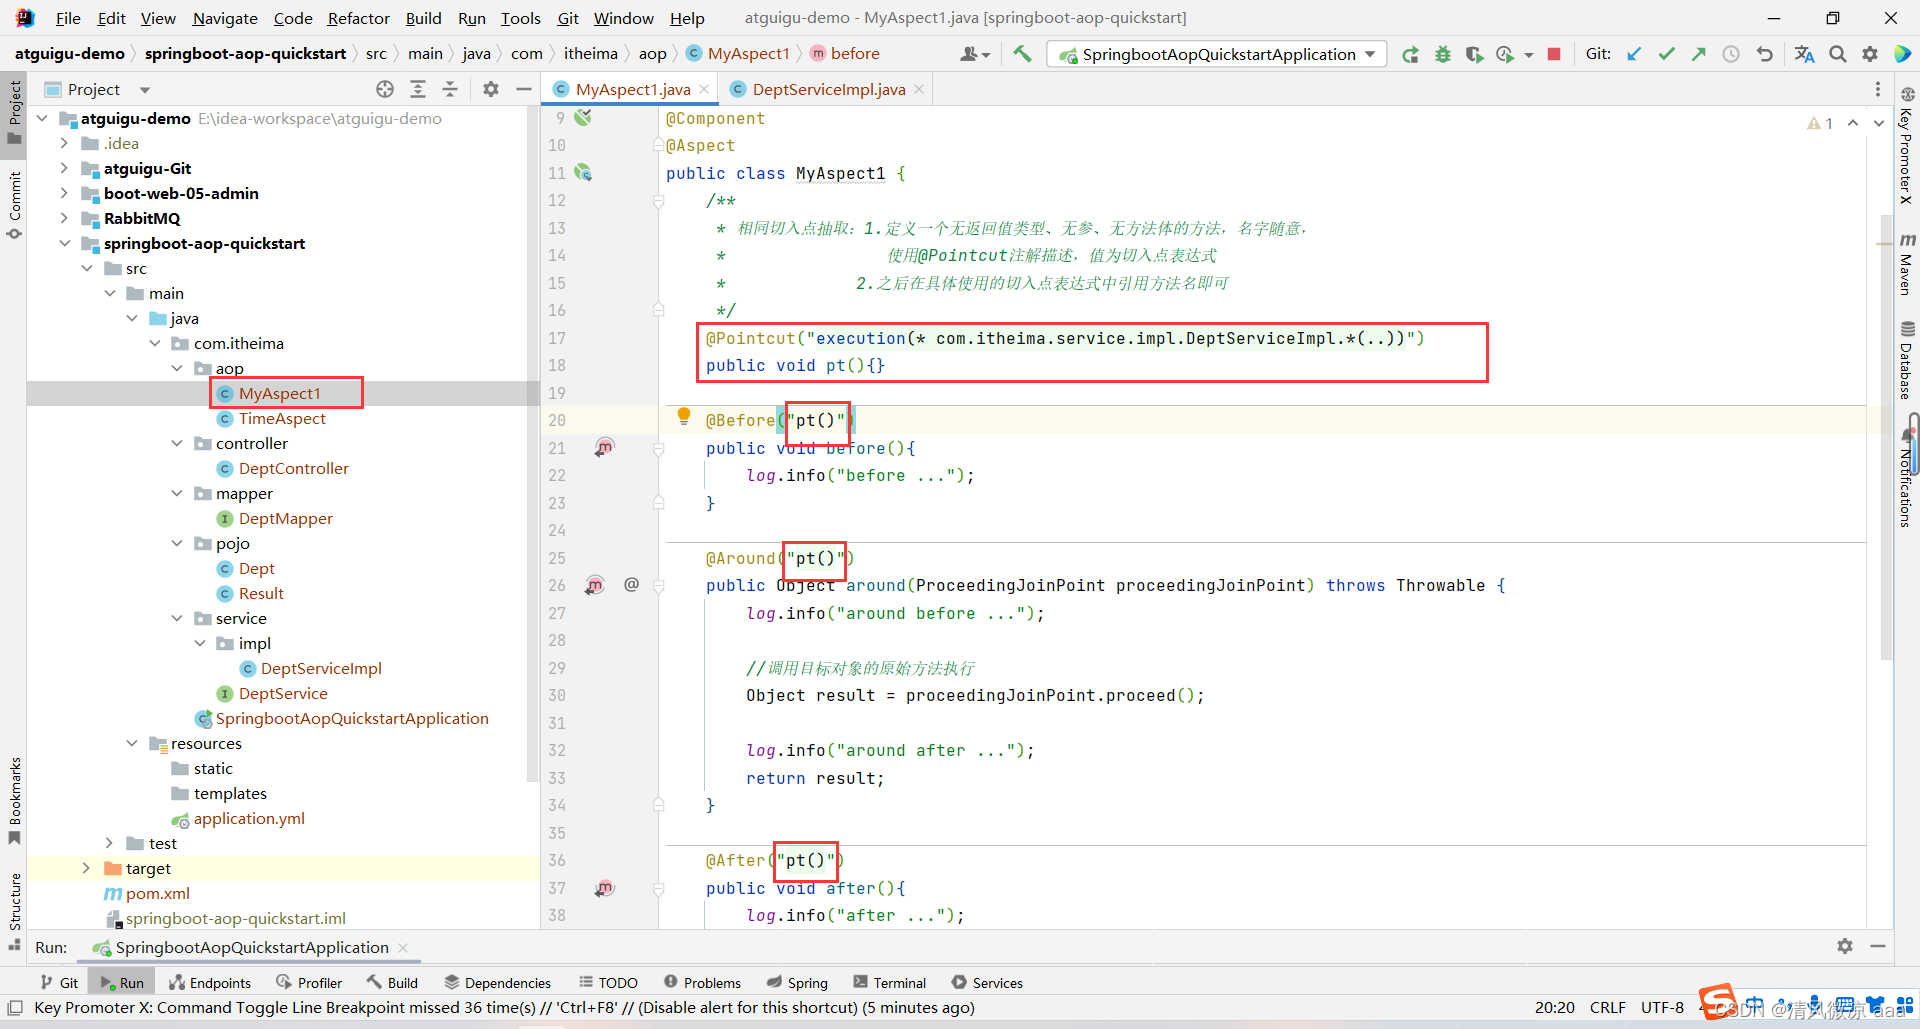Open the Refactor menu
The height and width of the screenshot is (1029, 1920).
point(358,18)
